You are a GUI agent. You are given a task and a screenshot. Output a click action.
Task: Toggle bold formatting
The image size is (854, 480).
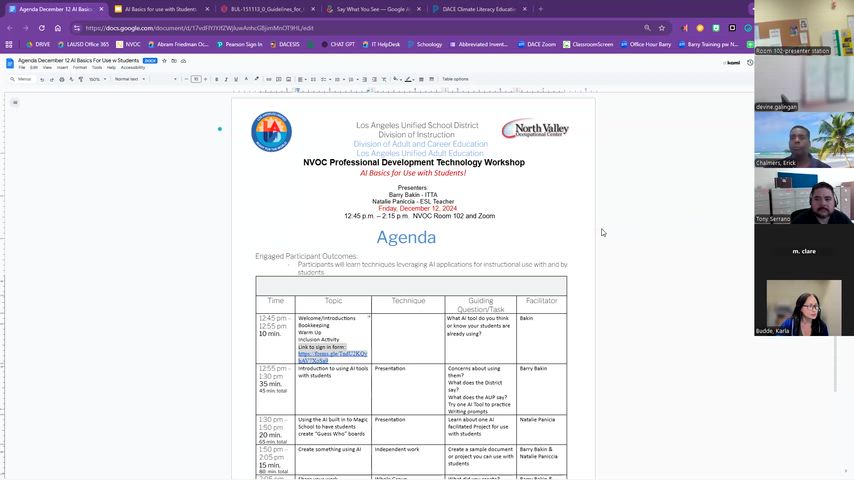click(216, 79)
